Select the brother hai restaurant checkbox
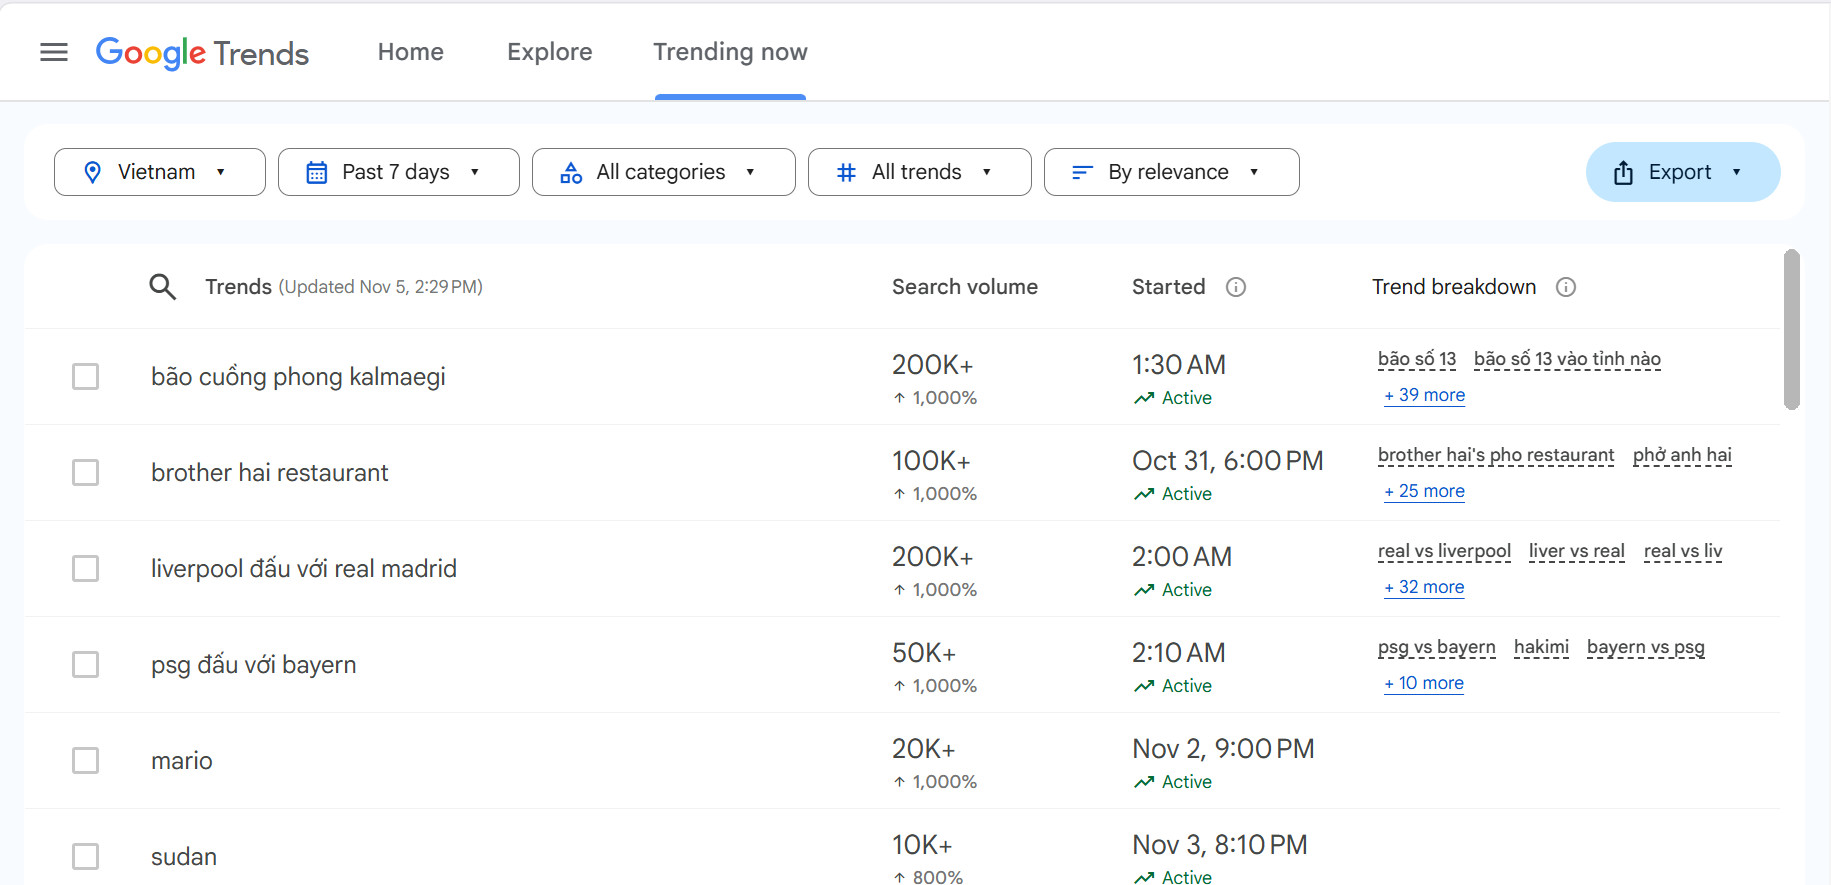This screenshot has height=885, width=1831. 86,473
